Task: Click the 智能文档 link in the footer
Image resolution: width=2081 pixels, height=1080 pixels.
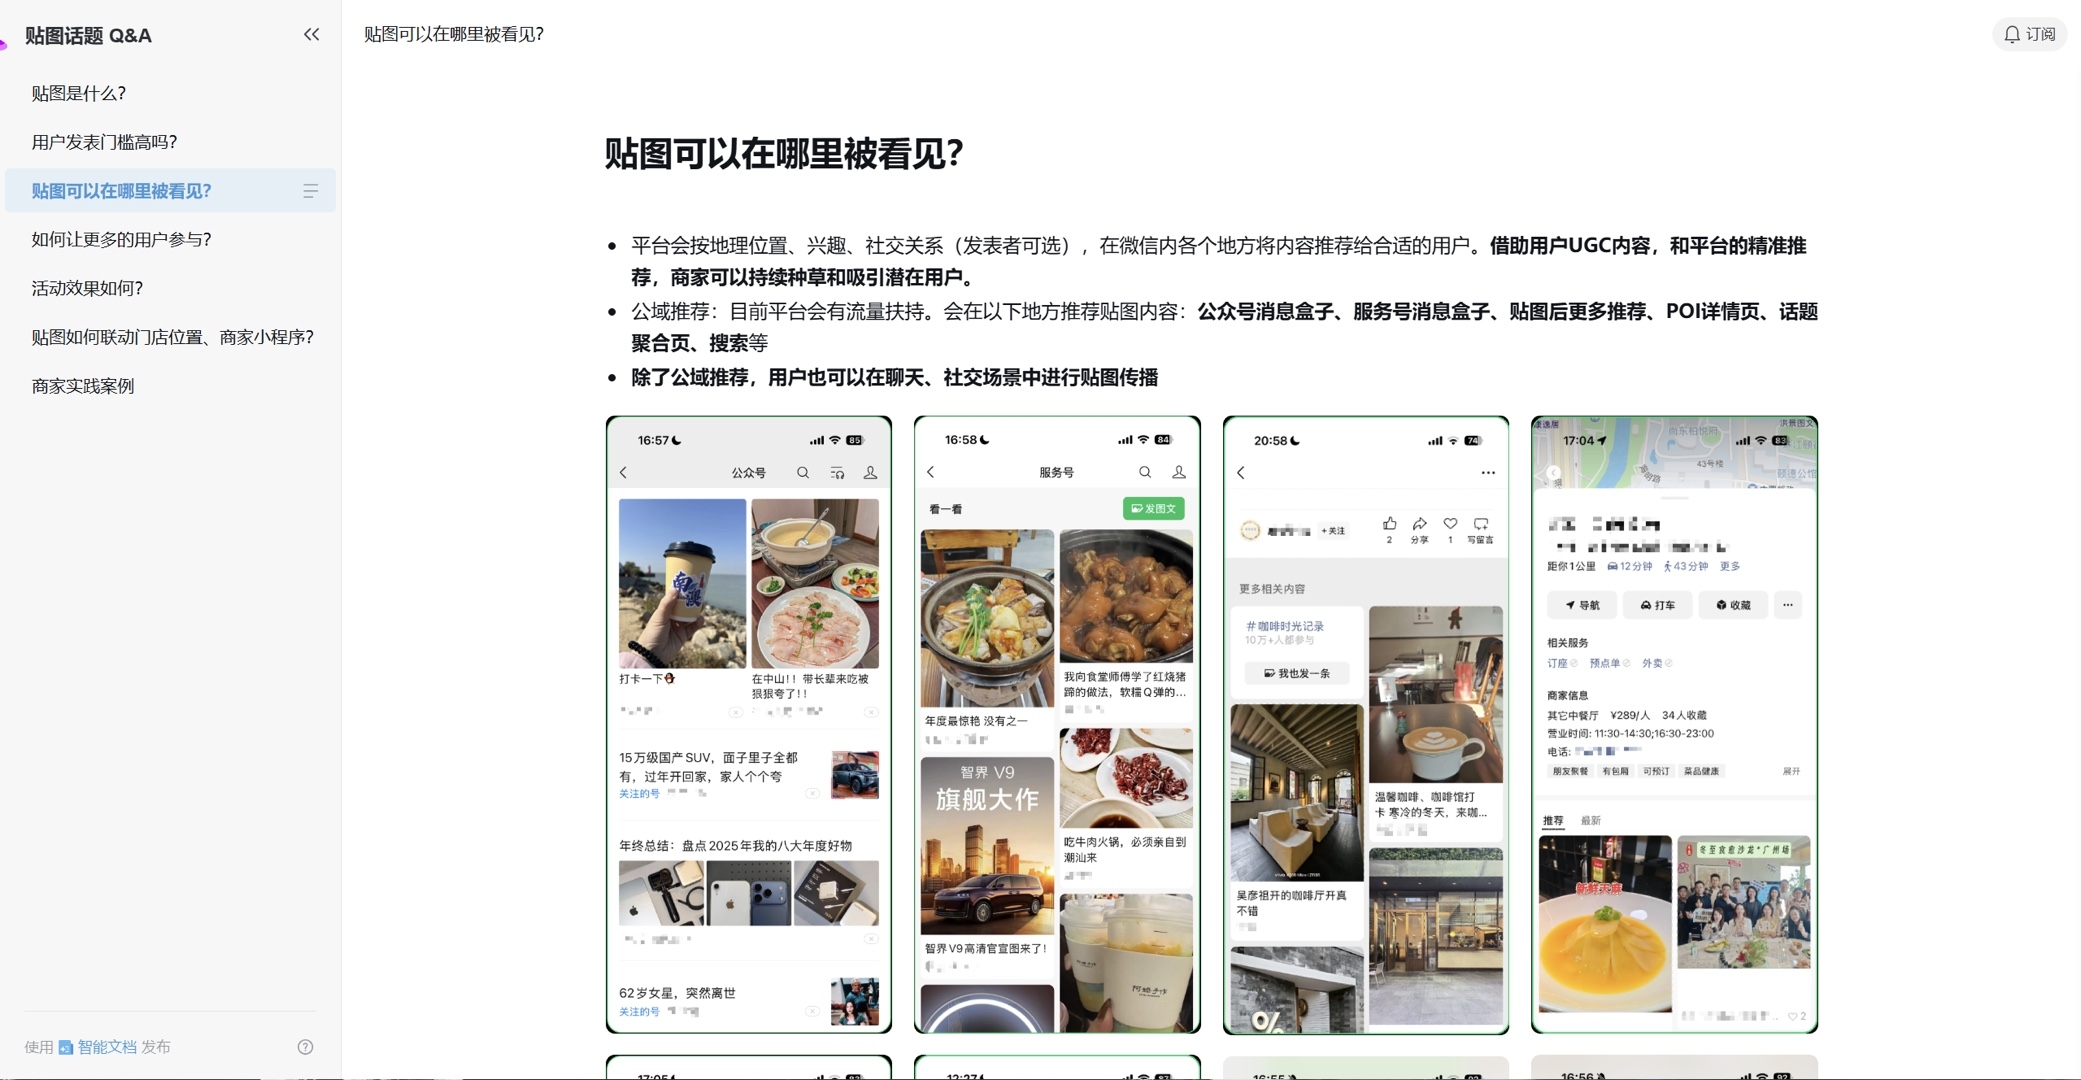Action: (x=98, y=1047)
